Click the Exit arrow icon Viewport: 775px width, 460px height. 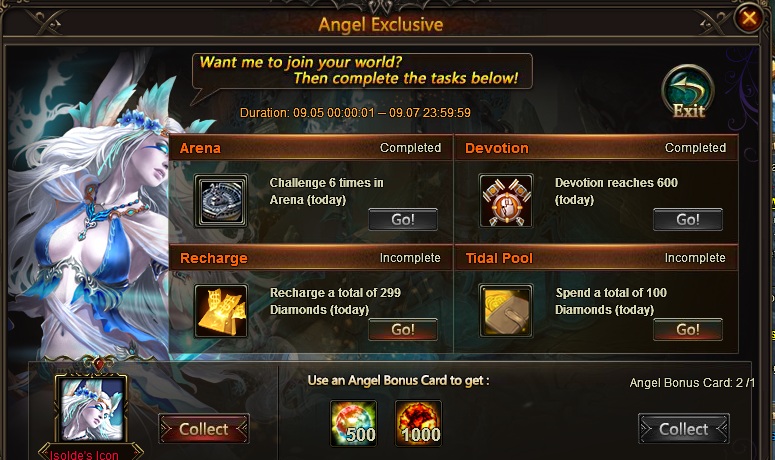pos(688,92)
